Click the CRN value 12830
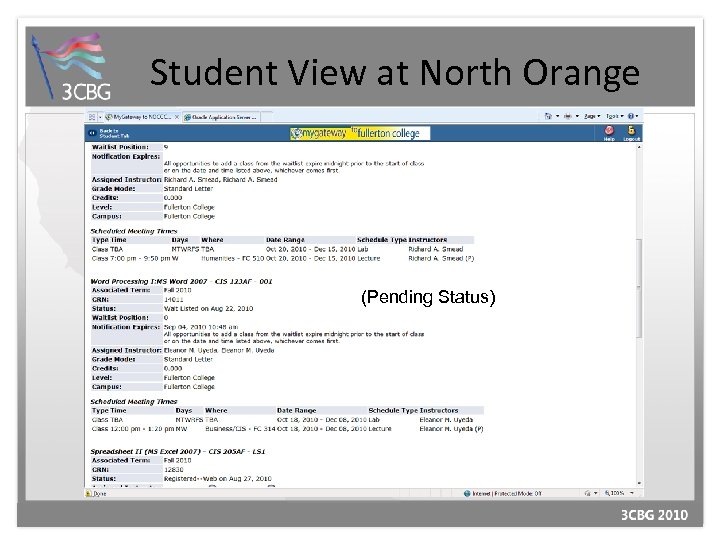720x540 pixels. tap(174, 470)
